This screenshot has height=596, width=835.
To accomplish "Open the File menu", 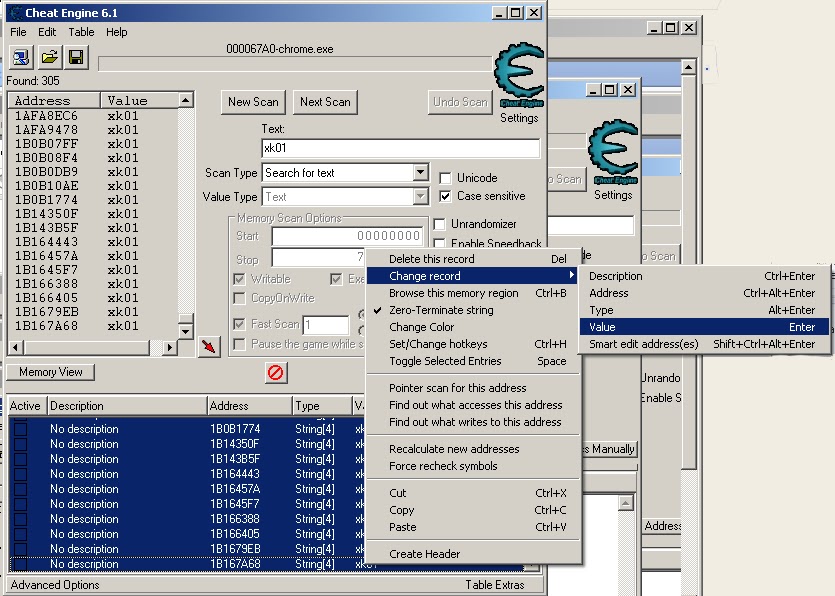I will click(x=18, y=32).
